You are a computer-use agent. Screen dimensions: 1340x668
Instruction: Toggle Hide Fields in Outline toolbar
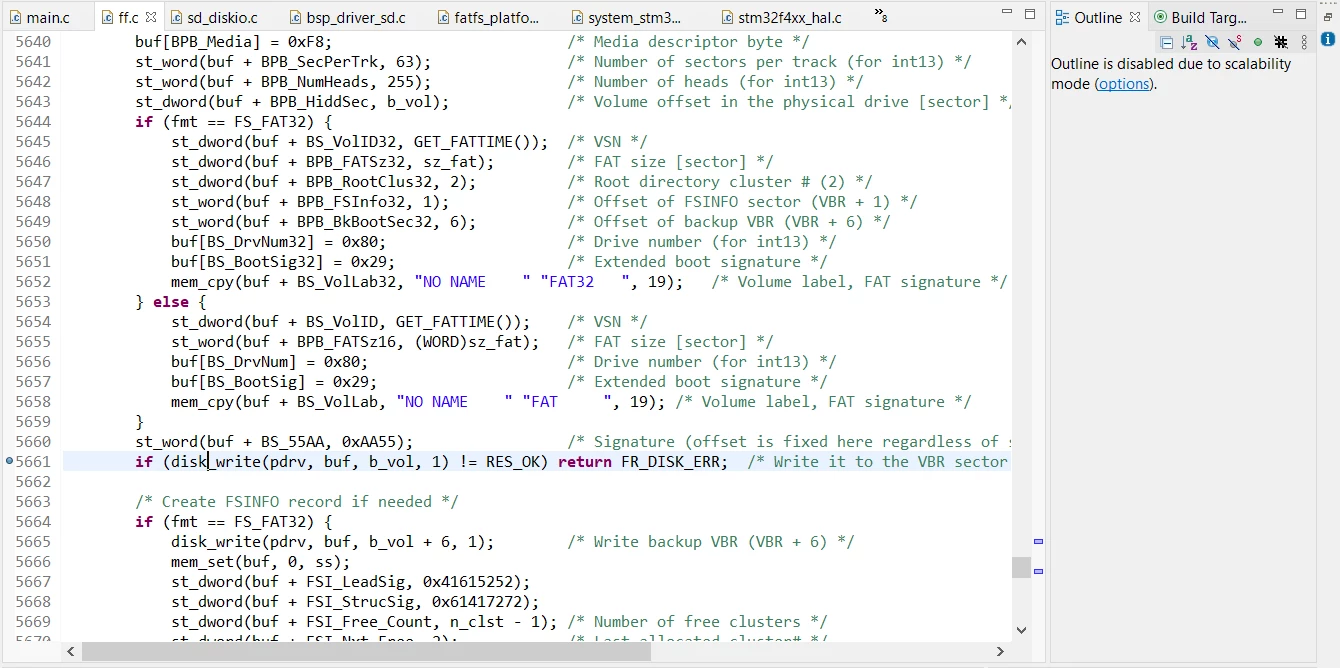1212,42
